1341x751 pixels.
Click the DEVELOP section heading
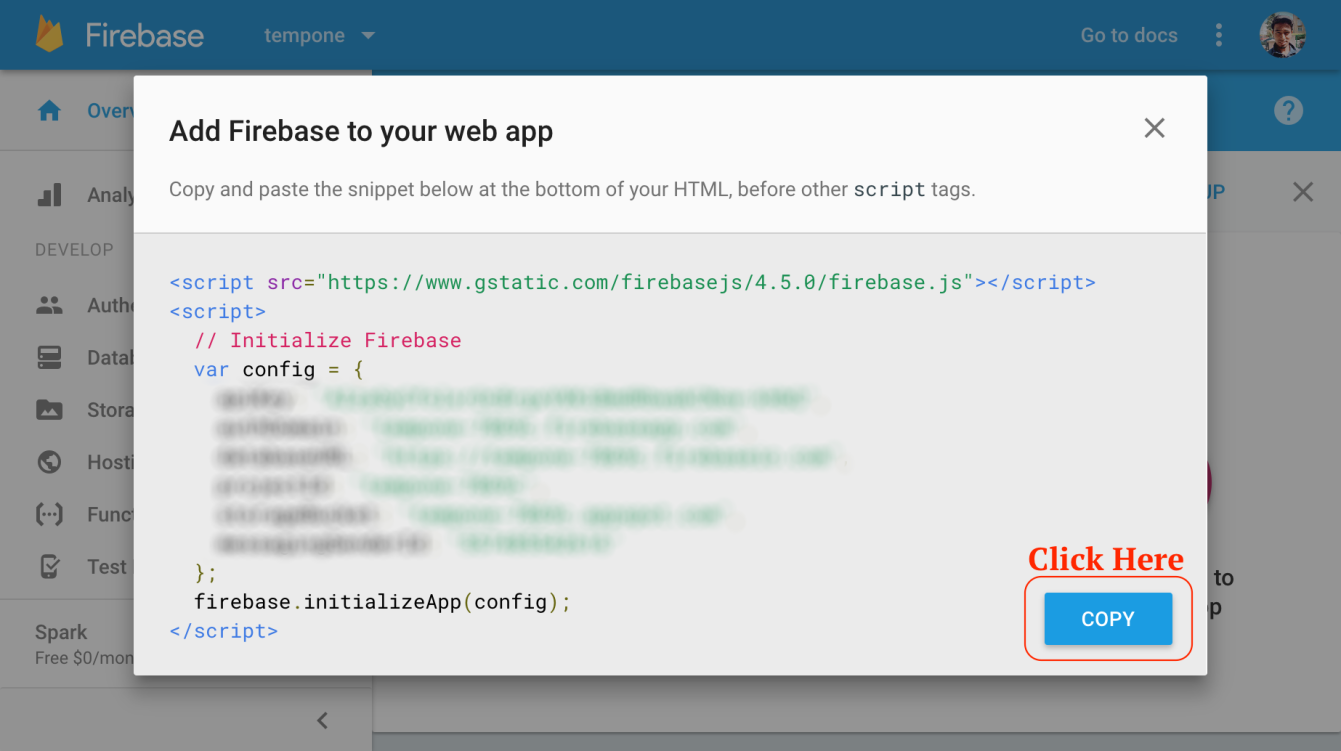point(74,250)
